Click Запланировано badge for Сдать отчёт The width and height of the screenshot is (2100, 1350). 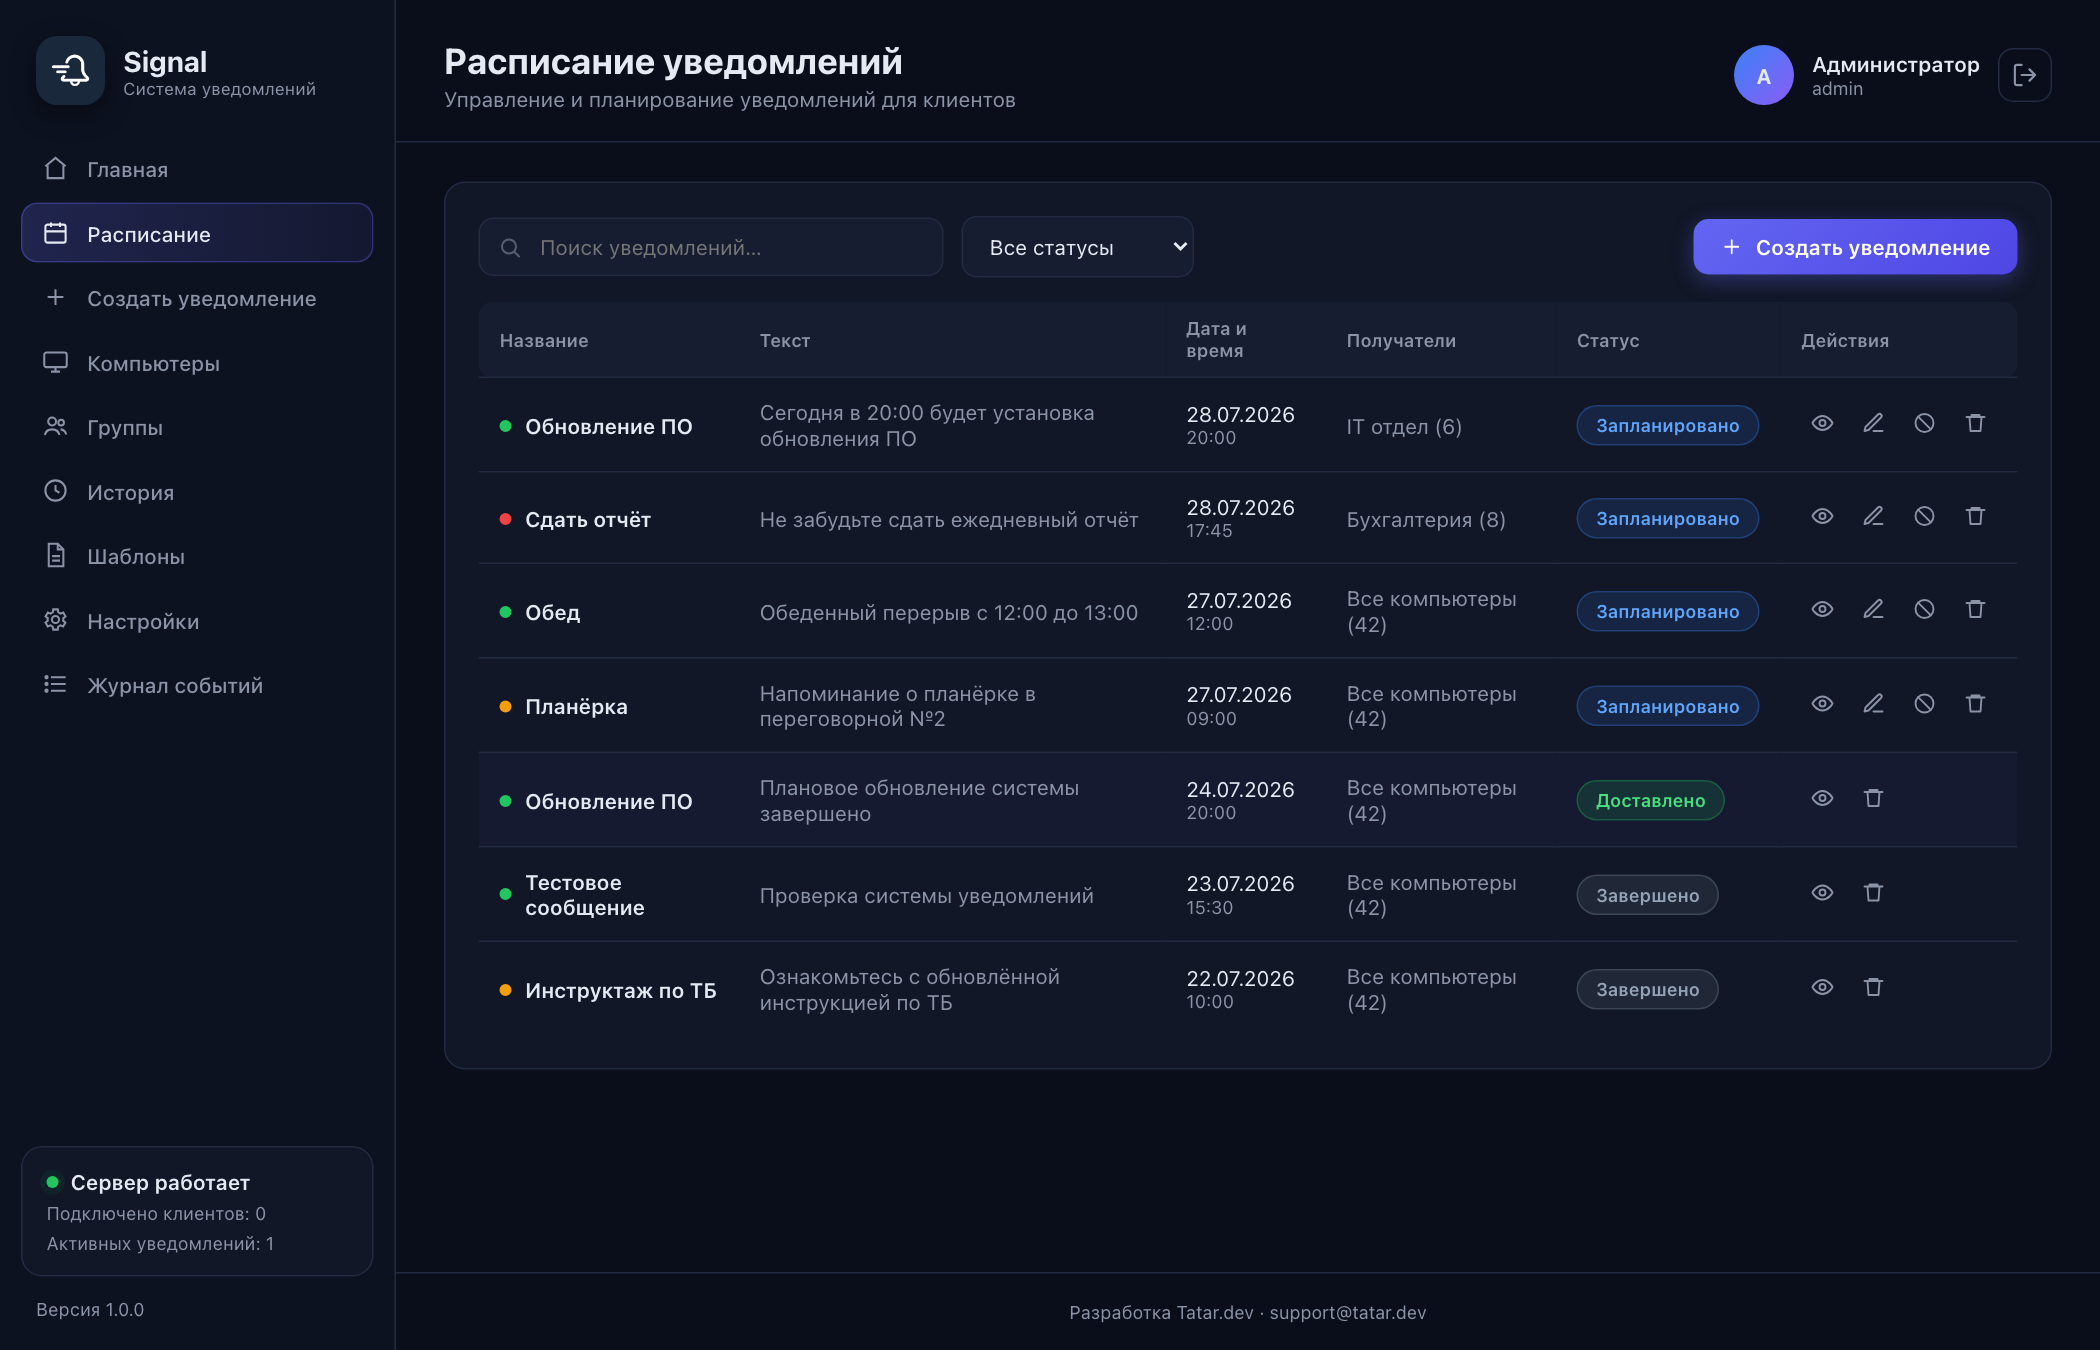1667,518
